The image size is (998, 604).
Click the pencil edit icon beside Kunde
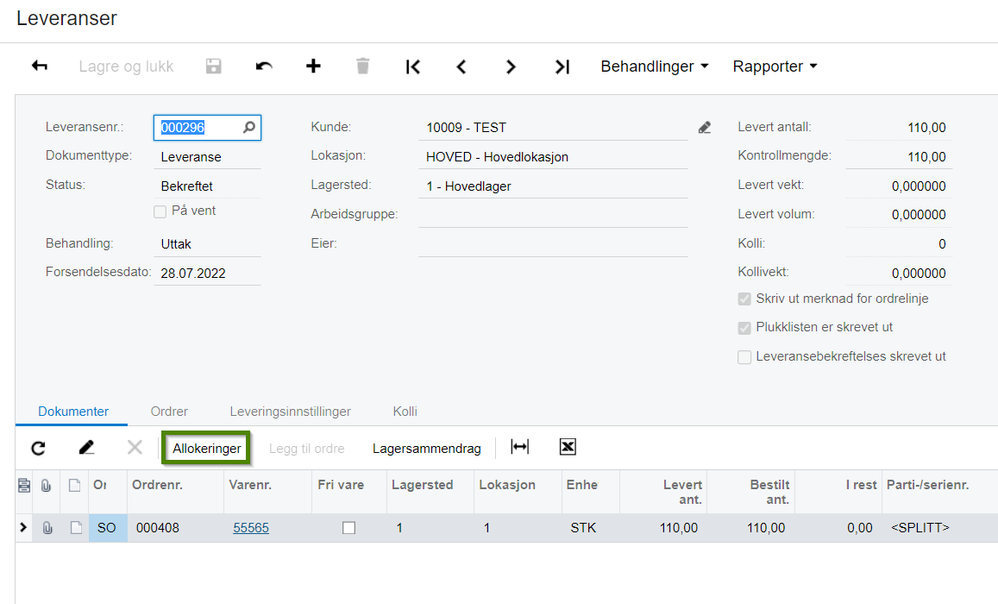coord(705,128)
